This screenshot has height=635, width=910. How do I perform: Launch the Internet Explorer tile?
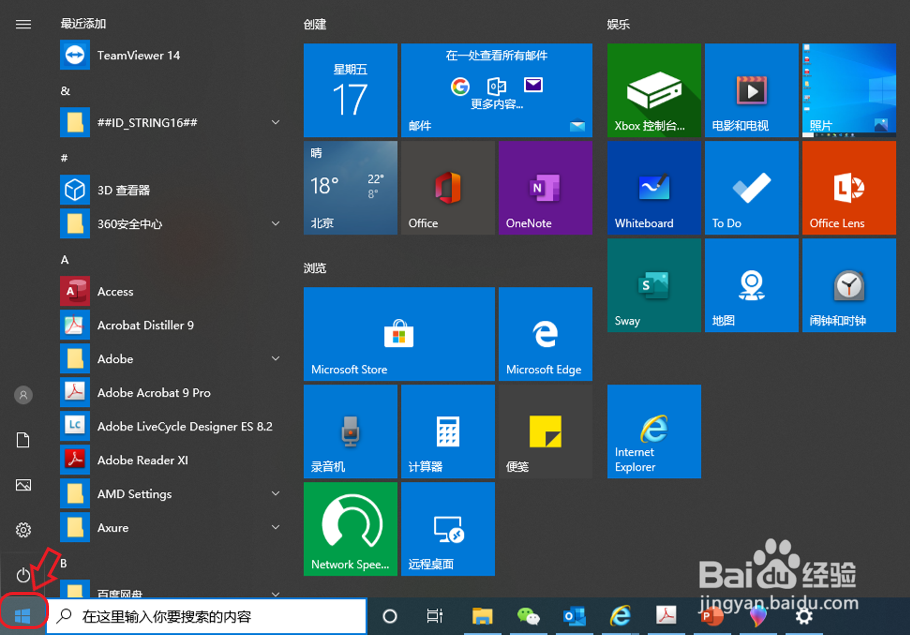point(654,431)
